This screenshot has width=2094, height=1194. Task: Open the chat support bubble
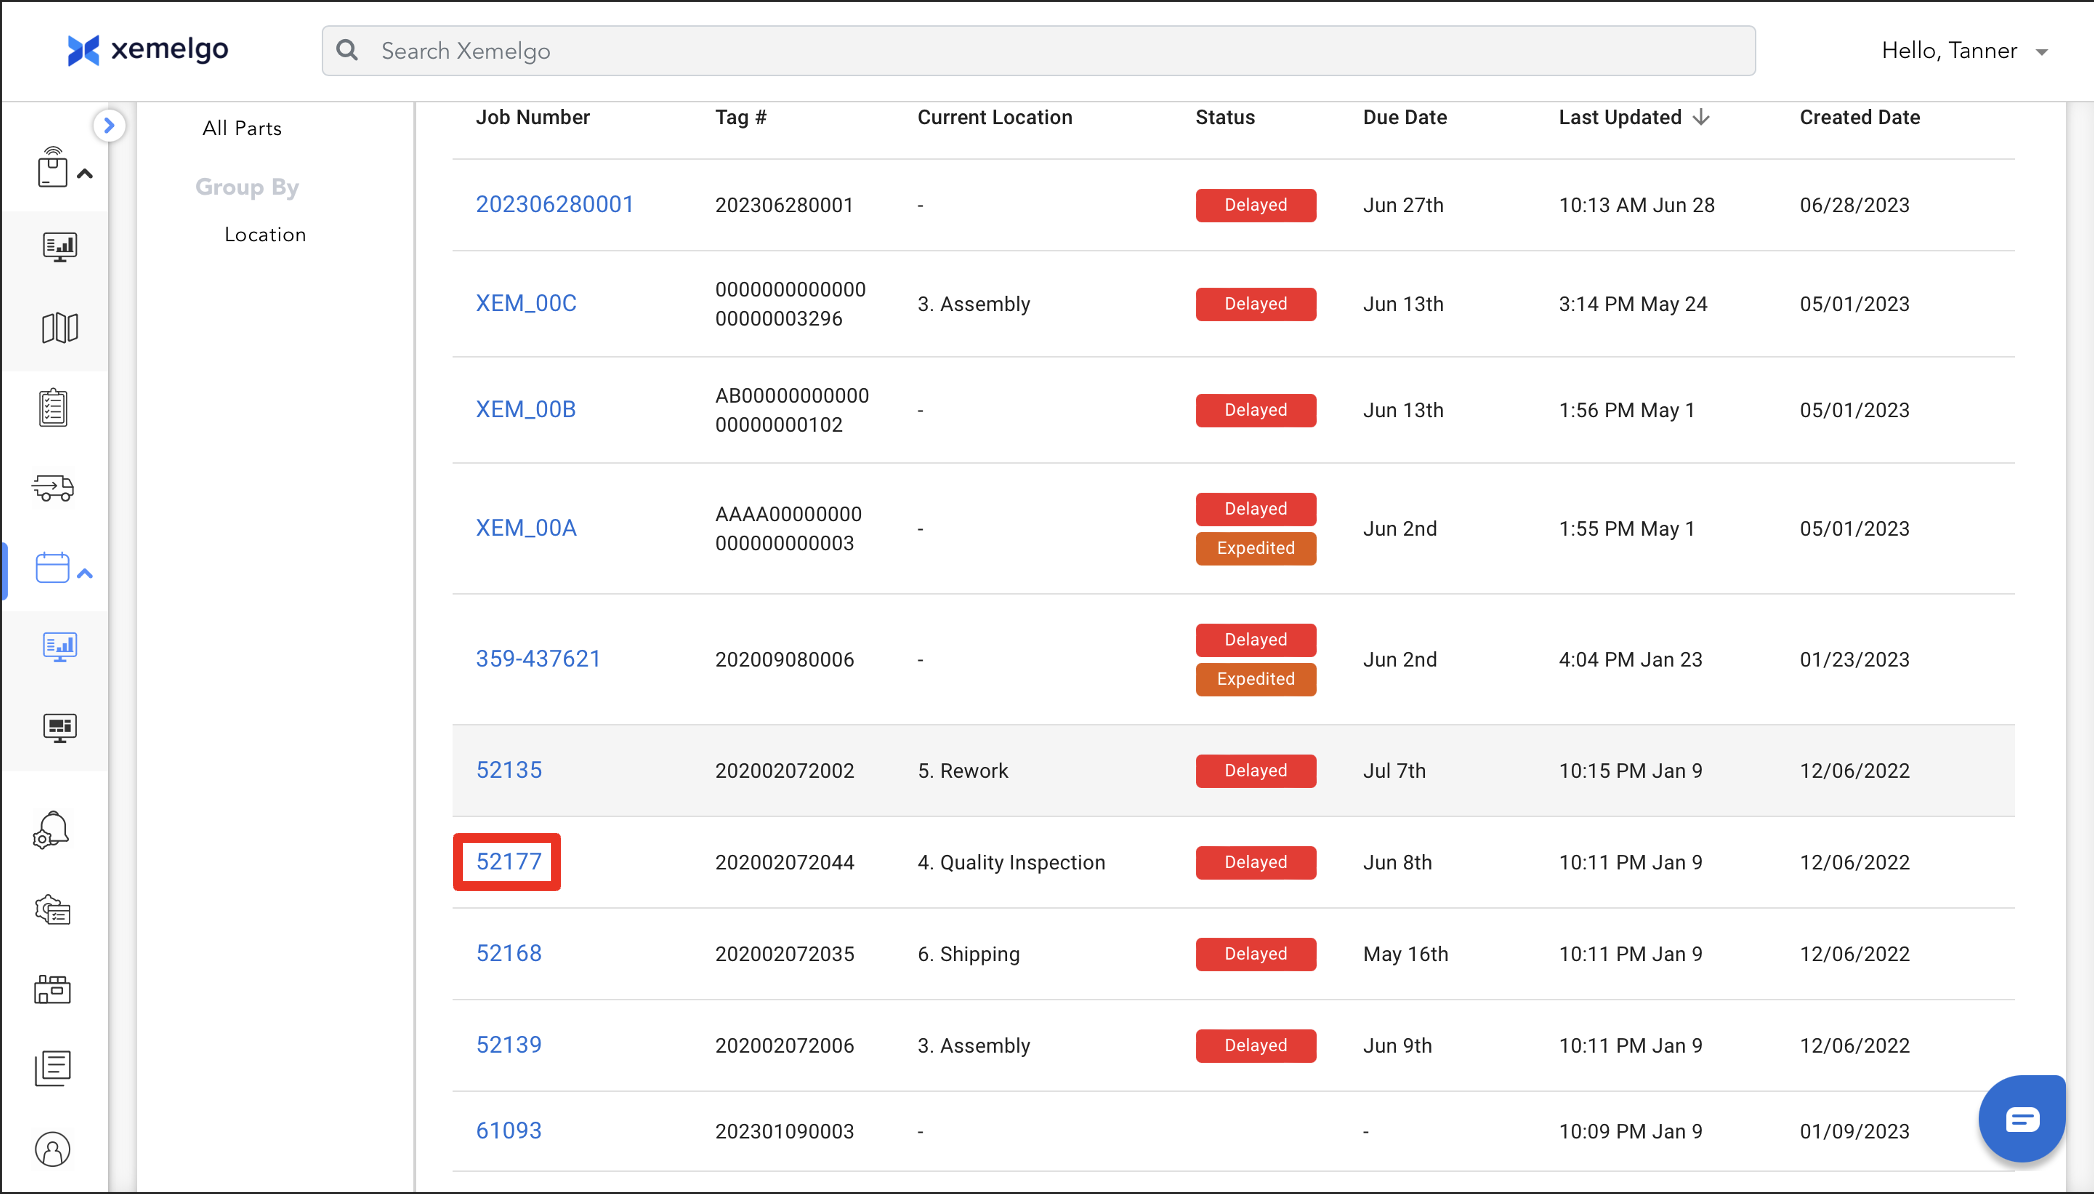coord(2021,1118)
